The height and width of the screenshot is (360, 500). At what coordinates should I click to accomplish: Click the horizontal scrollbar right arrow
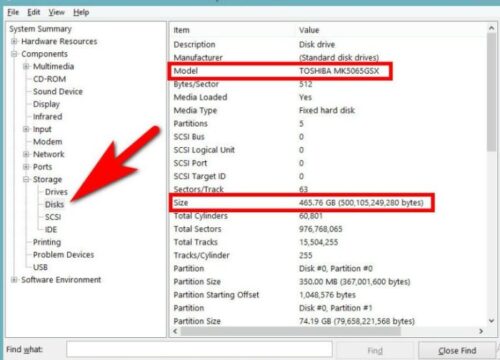[x=481, y=331]
